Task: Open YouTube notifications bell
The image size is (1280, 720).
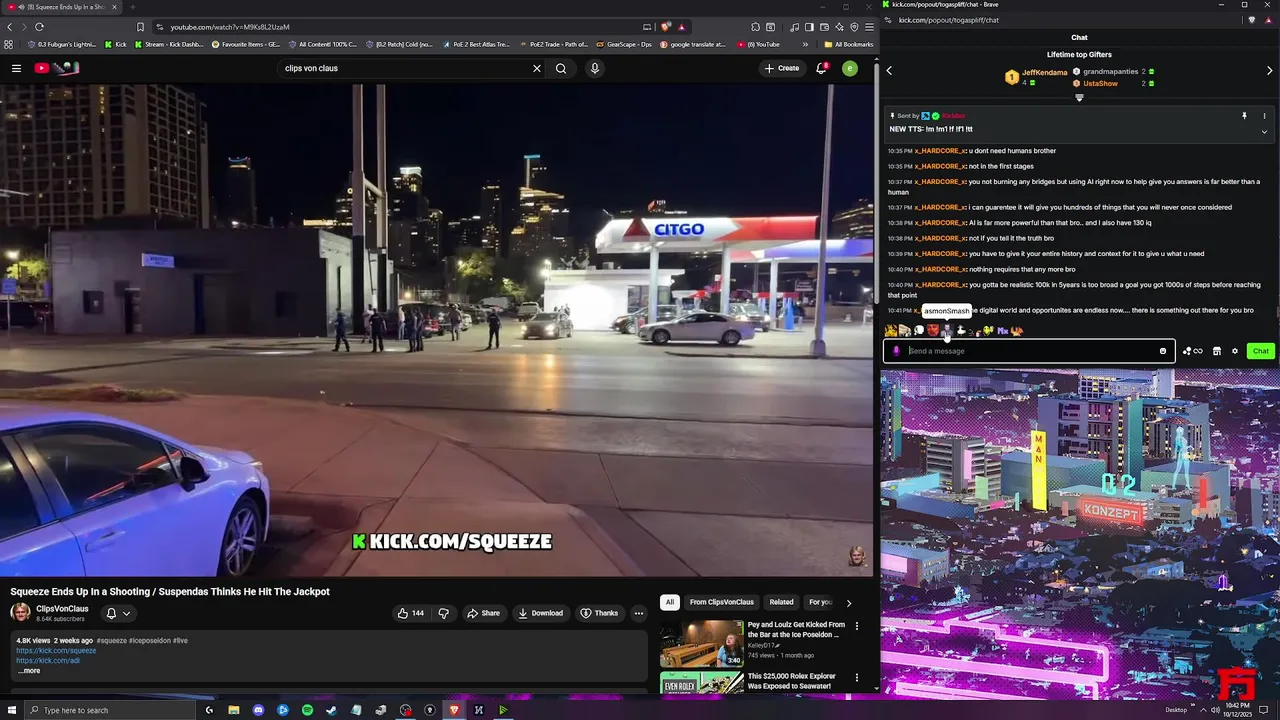Action: click(821, 68)
